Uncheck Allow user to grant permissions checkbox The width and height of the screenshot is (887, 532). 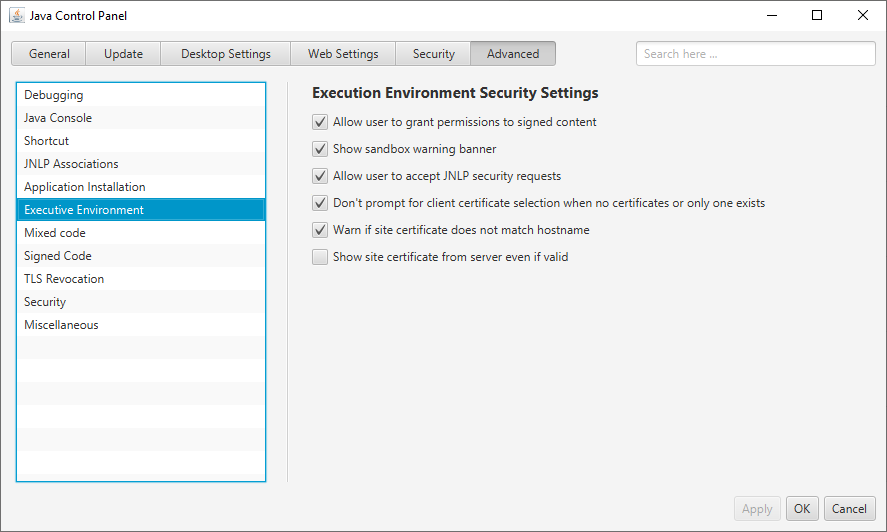(320, 122)
